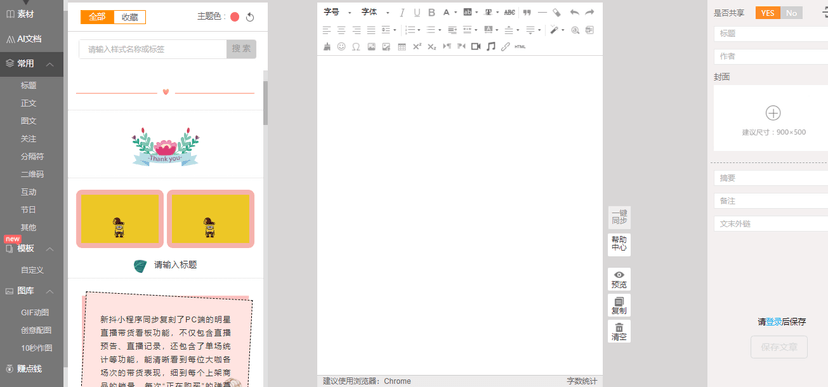
Task: Insert a table from the toolbar
Action: tap(401, 46)
